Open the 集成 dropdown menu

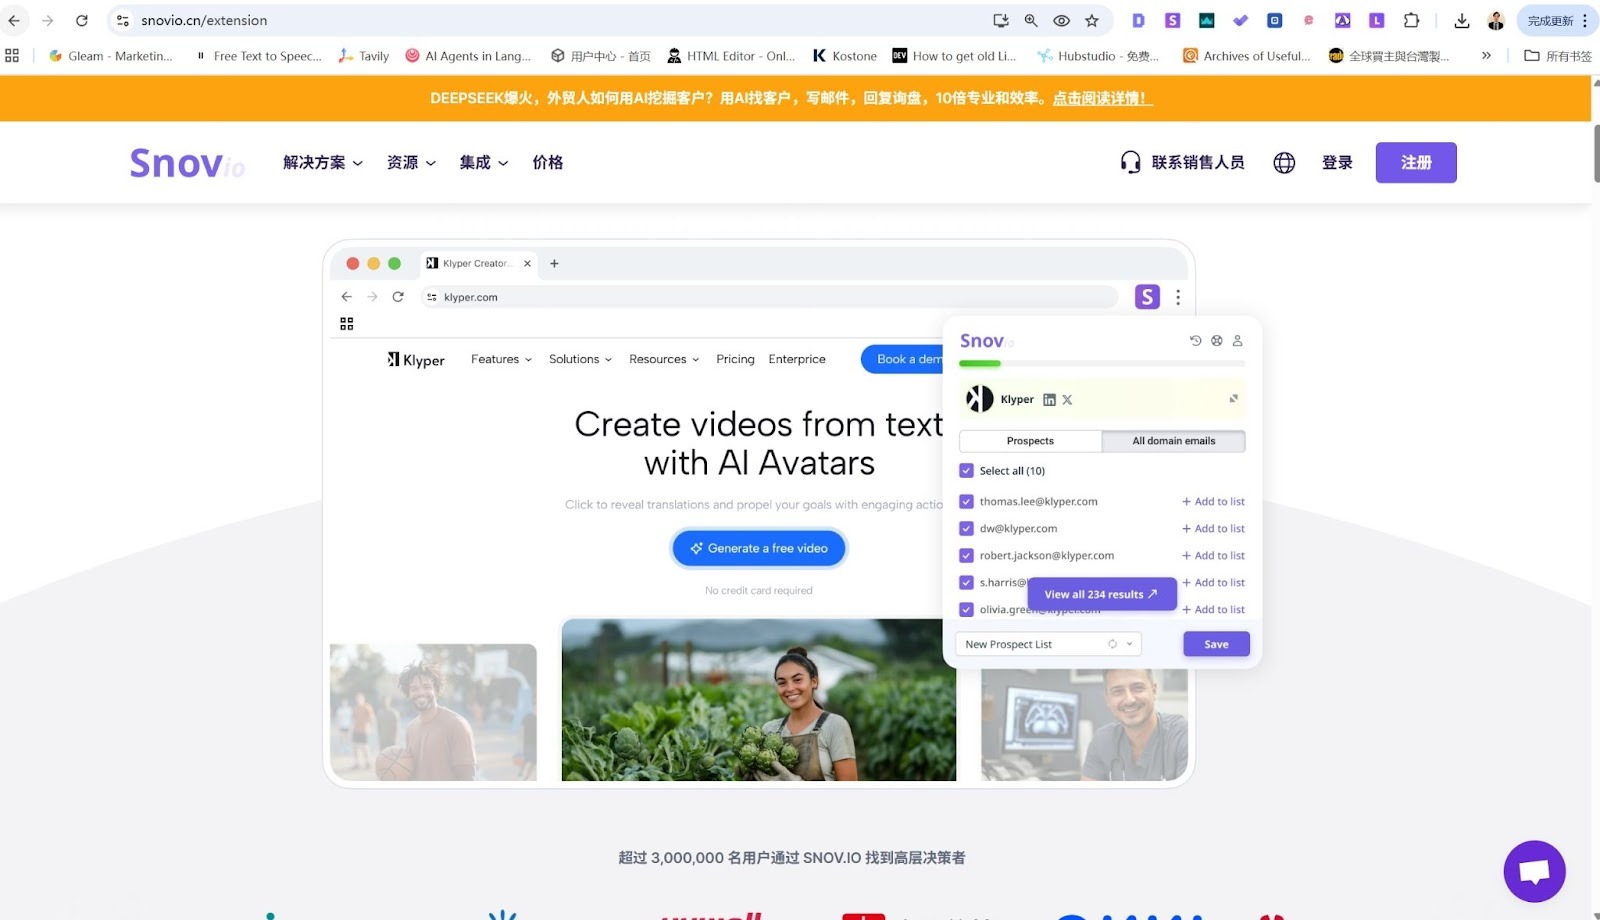pos(483,163)
